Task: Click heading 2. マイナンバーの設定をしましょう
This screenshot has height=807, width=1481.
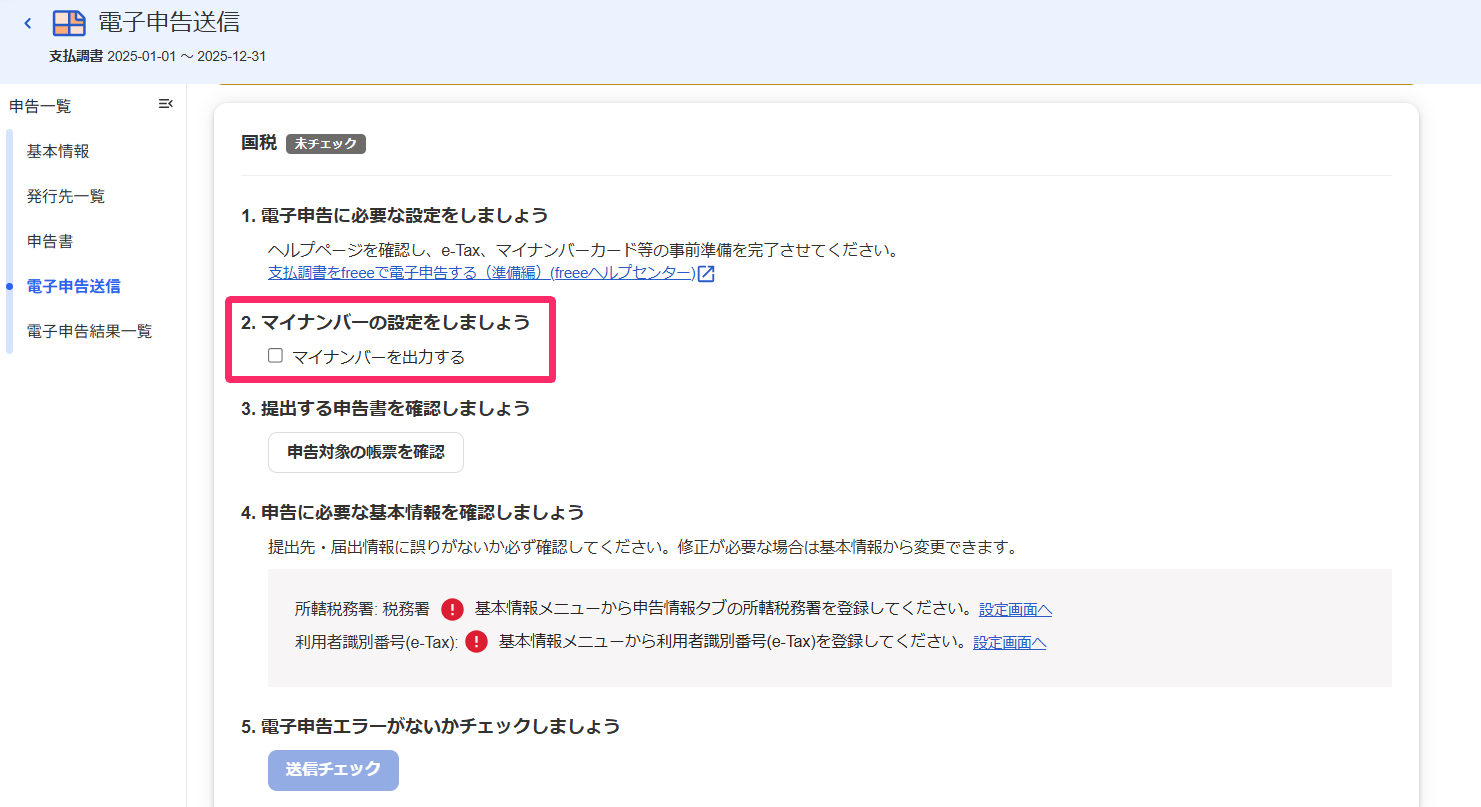Action: coord(385,322)
